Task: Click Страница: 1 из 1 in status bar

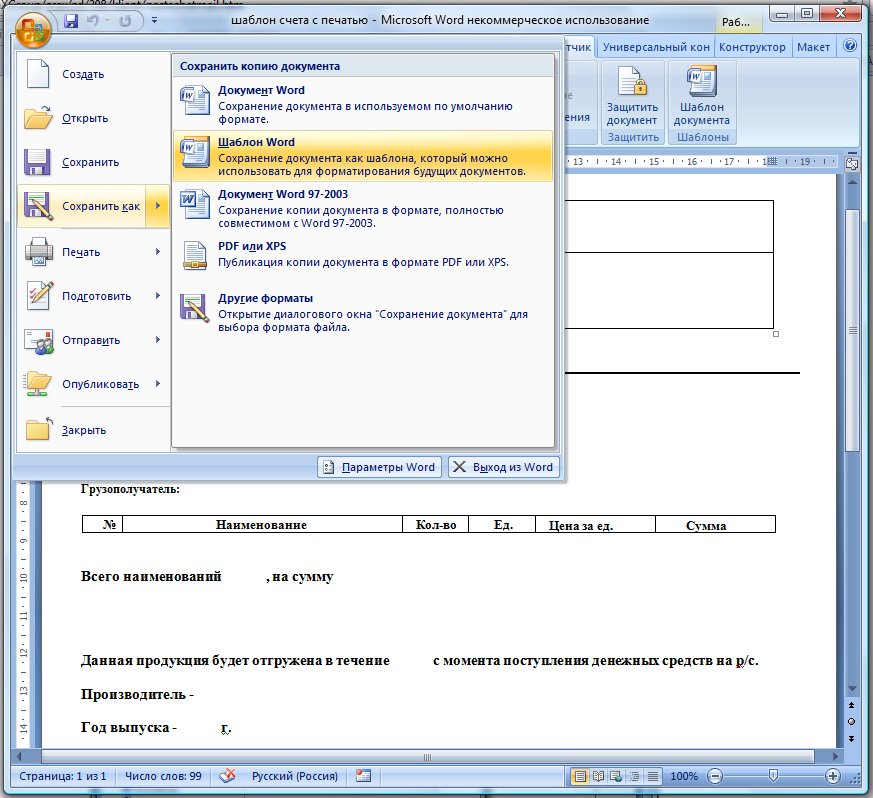Action: tap(62, 776)
